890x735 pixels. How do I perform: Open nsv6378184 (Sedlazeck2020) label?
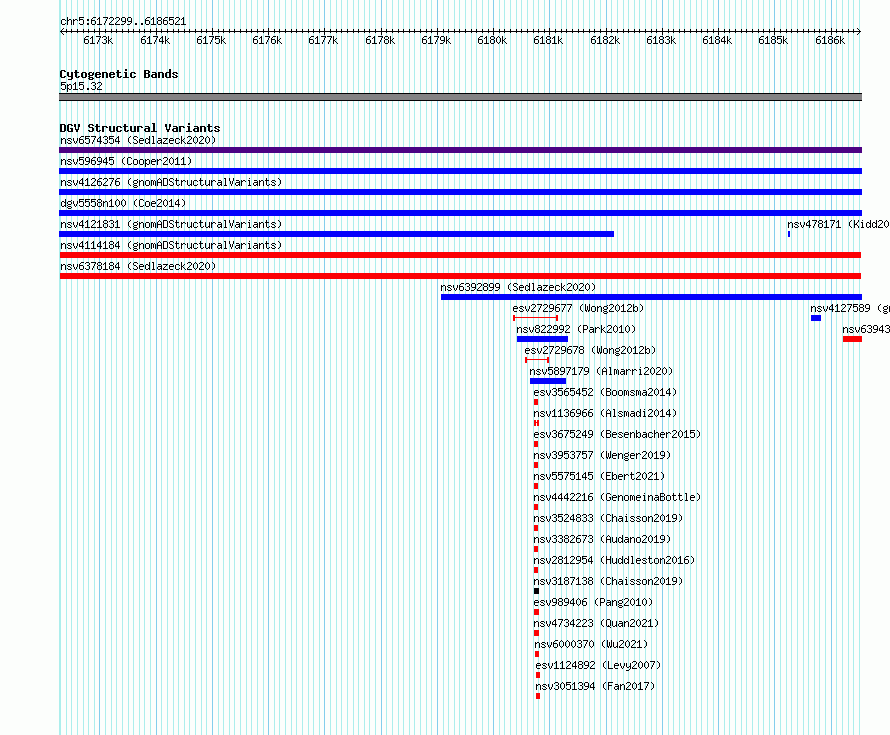pyautogui.click(x=138, y=266)
